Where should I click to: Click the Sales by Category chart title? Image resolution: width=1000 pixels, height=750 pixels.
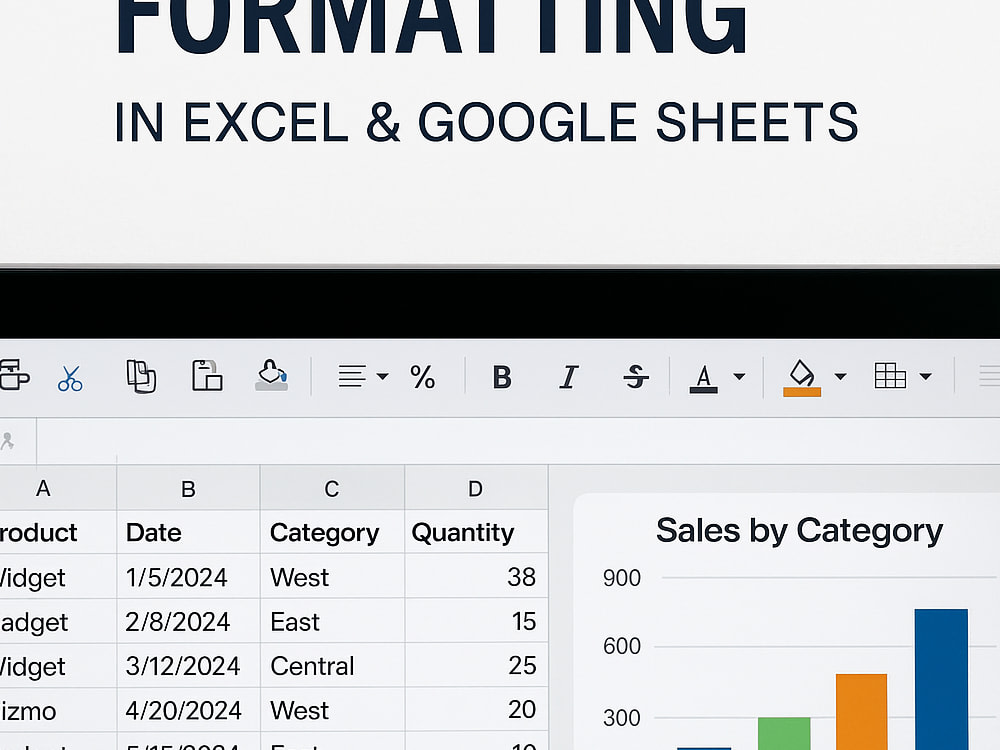tap(799, 531)
